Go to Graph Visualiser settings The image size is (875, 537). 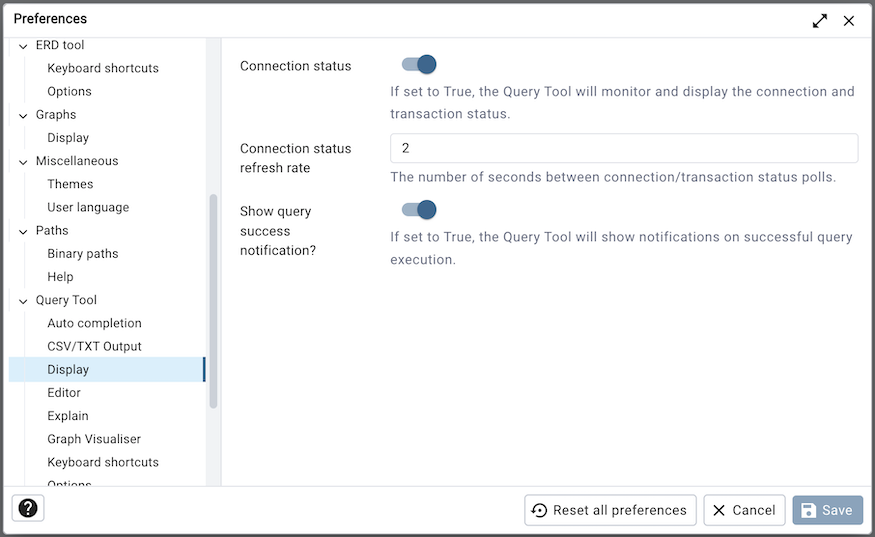[94, 439]
